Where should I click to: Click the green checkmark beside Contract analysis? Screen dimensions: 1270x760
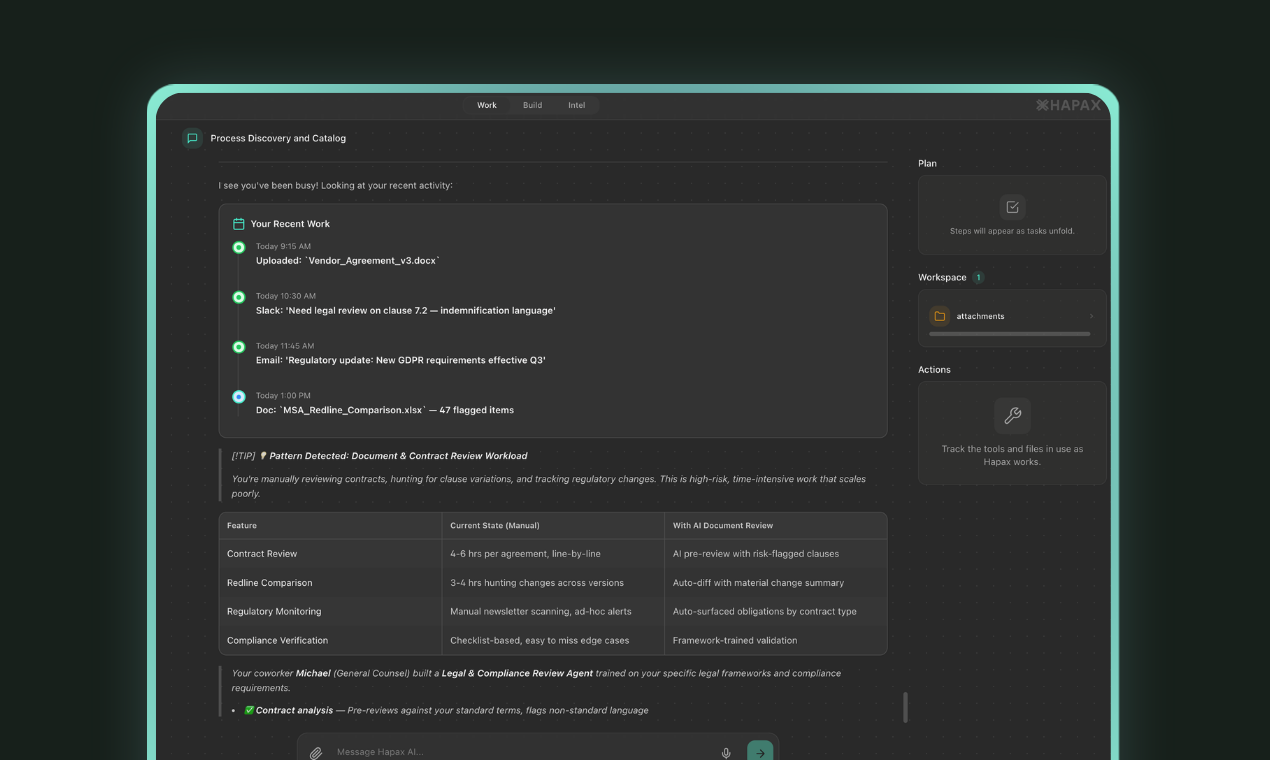pyautogui.click(x=248, y=710)
